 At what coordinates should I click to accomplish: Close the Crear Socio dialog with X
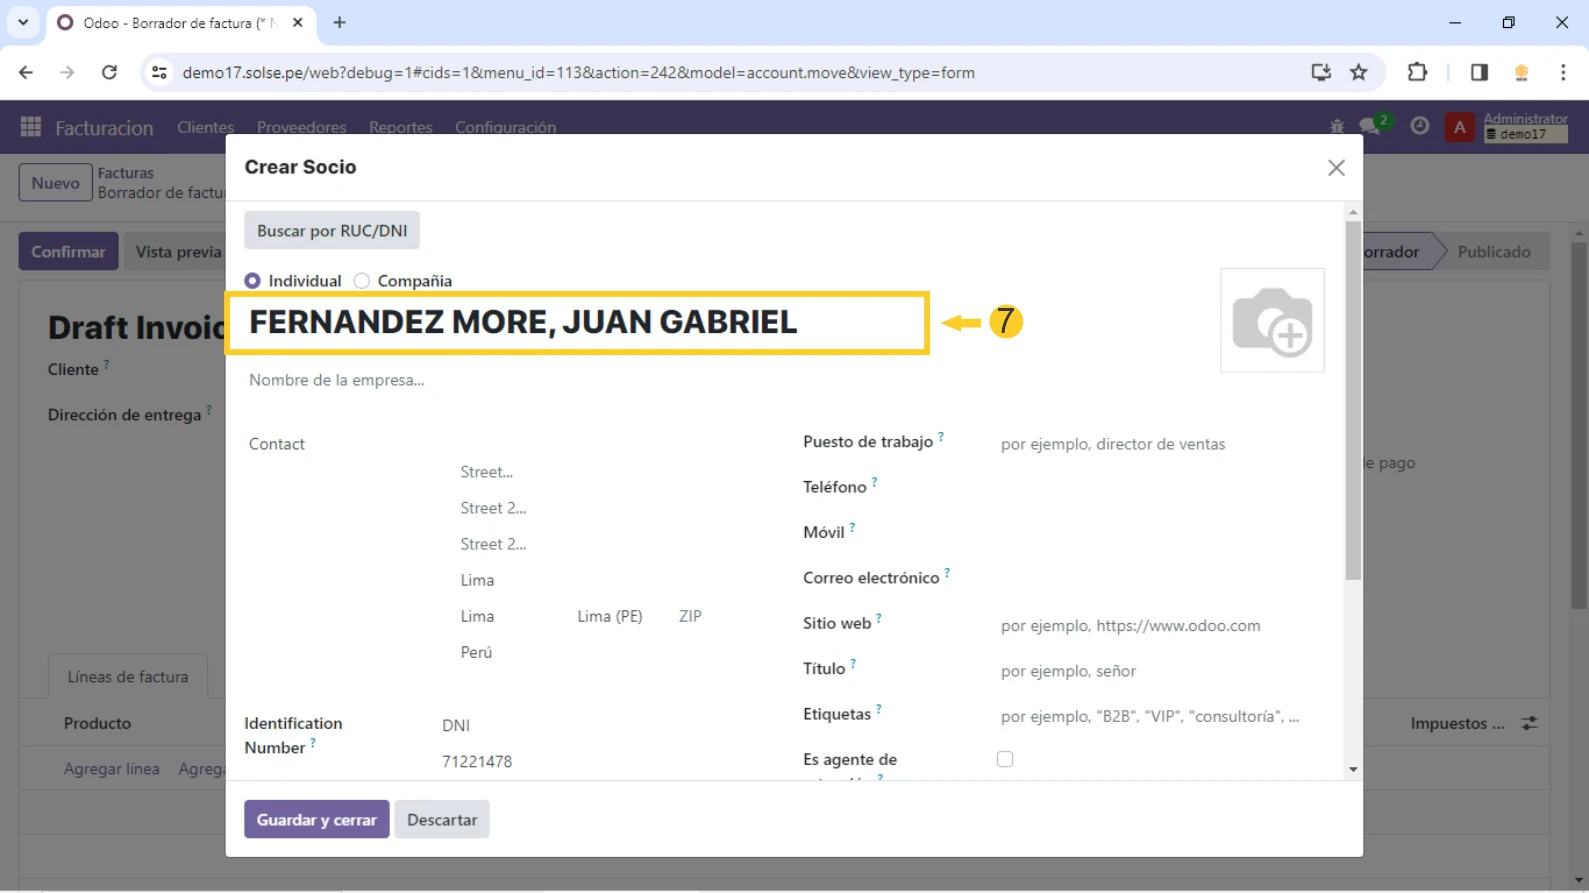tap(1336, 168)
